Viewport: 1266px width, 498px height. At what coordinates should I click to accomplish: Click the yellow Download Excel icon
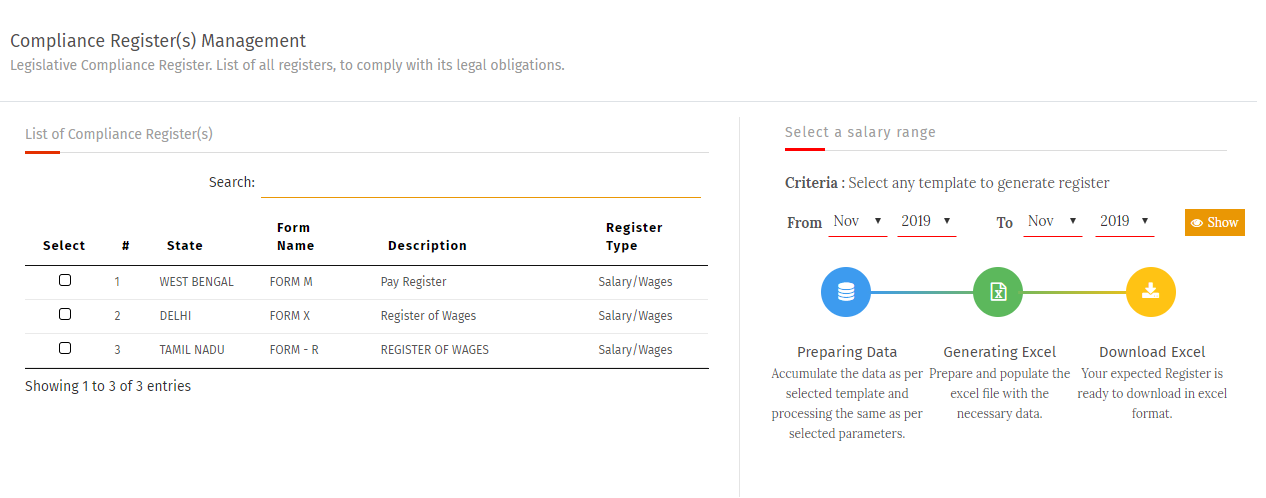pos(1150,292)
